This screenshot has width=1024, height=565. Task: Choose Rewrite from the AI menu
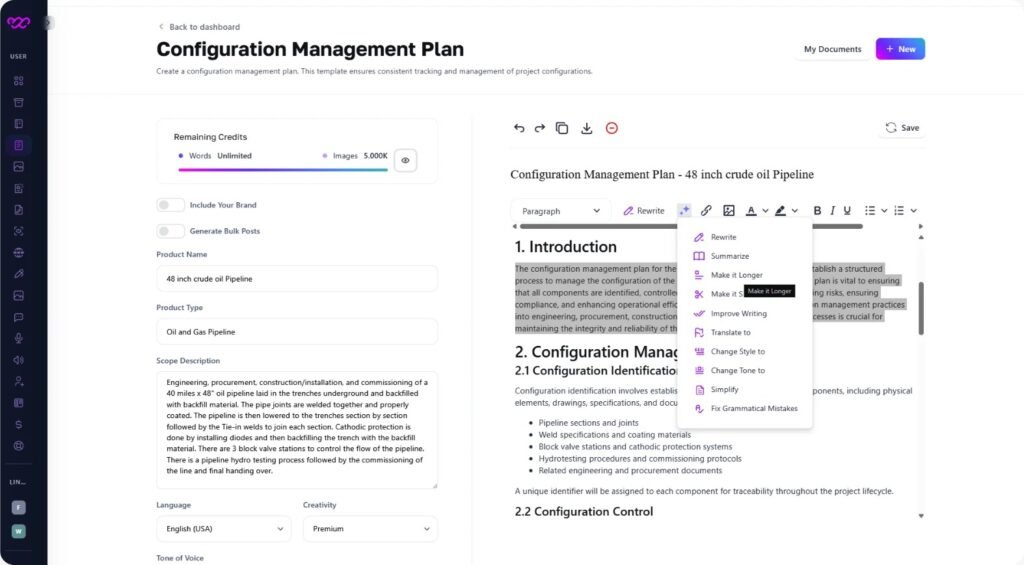pos(744,237)
